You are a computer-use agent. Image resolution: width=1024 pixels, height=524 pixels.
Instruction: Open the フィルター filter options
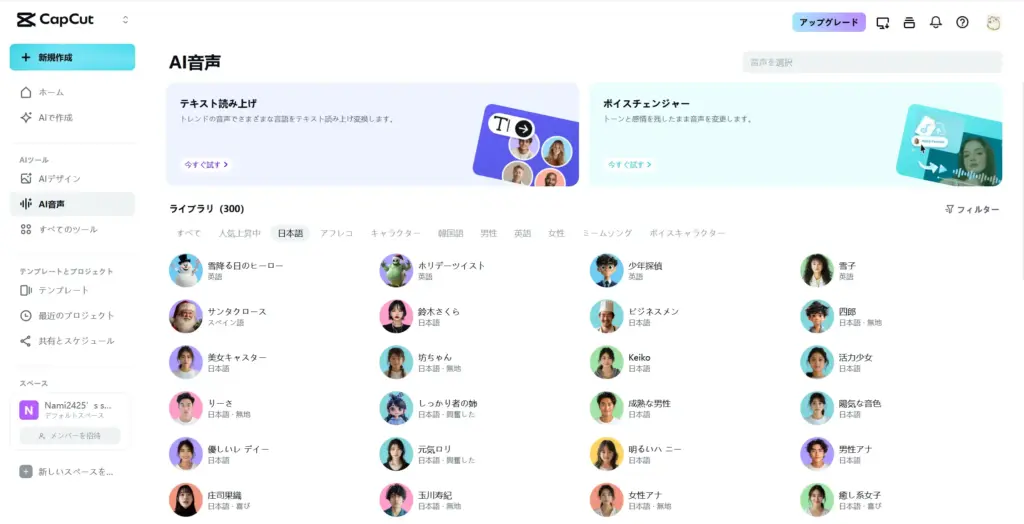click(x=972, y=209)
